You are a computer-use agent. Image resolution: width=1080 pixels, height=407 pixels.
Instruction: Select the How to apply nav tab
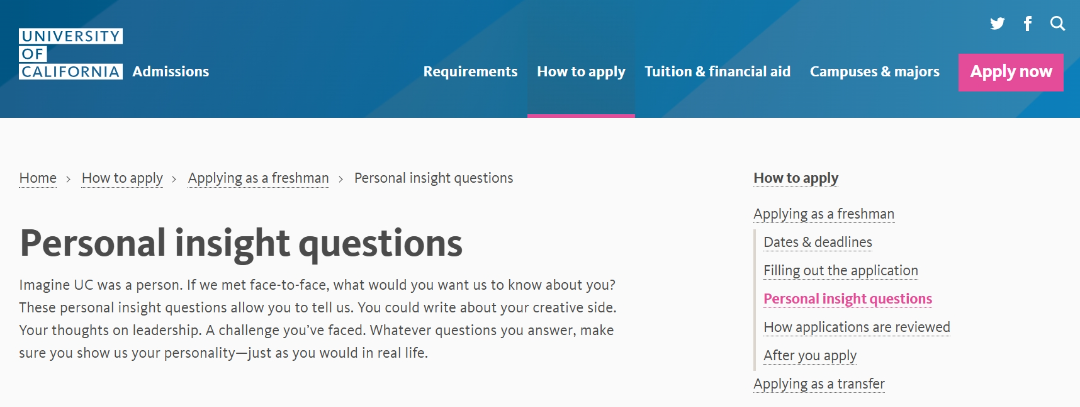coord(581,72)
